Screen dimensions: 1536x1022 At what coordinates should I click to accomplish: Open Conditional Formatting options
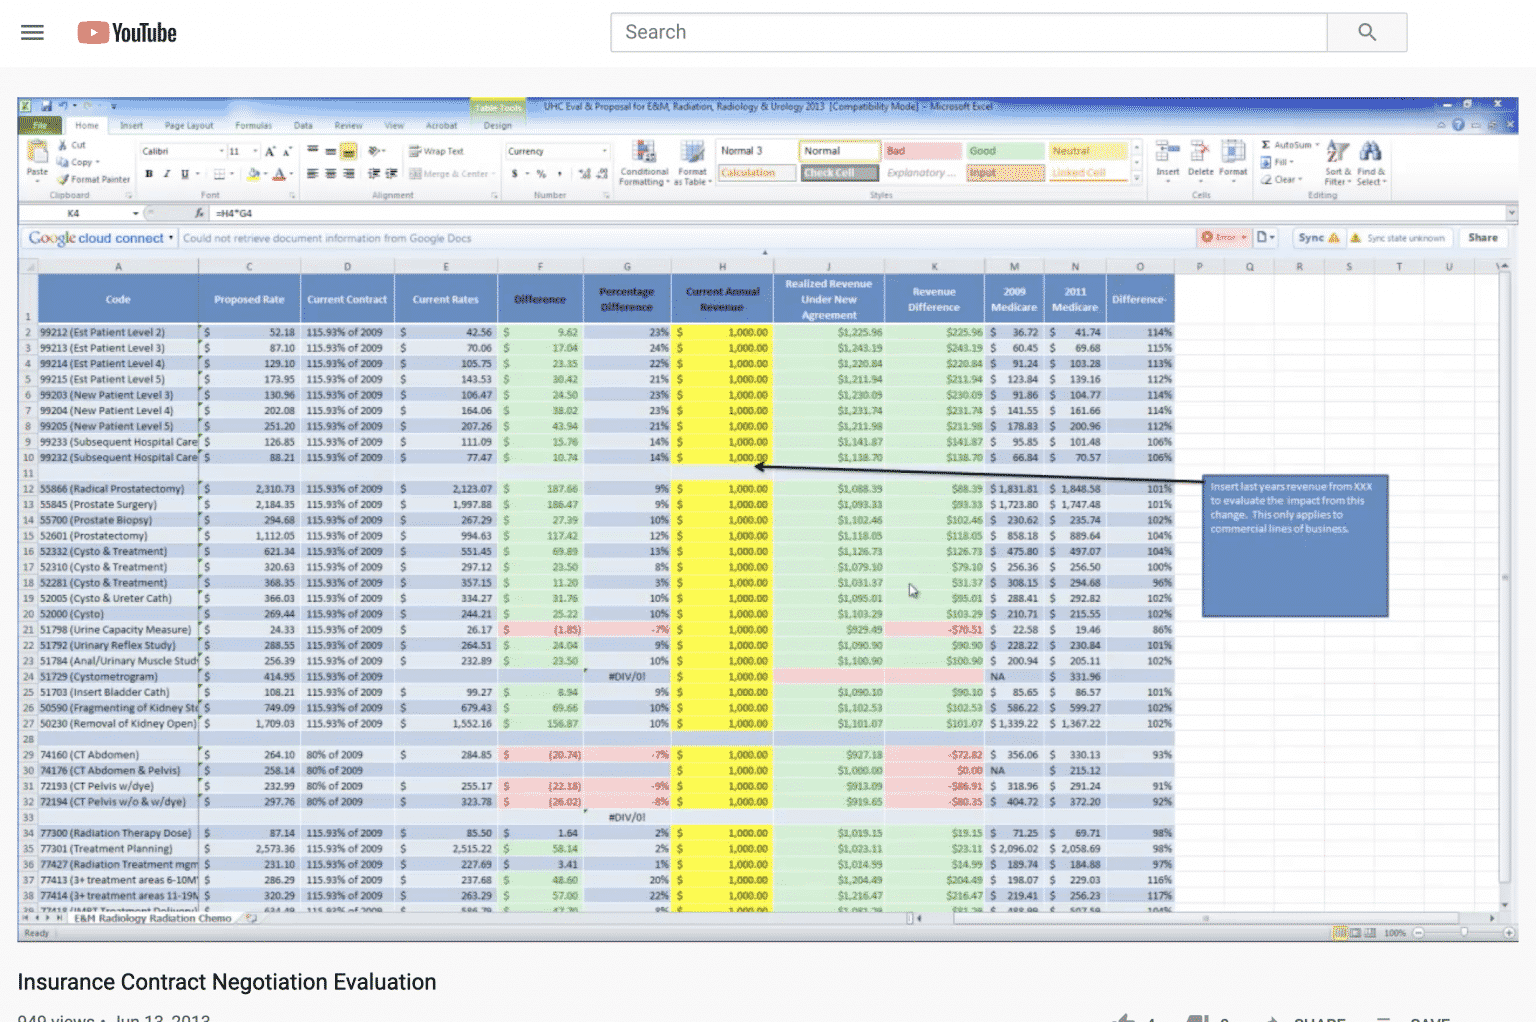[643, 163]
